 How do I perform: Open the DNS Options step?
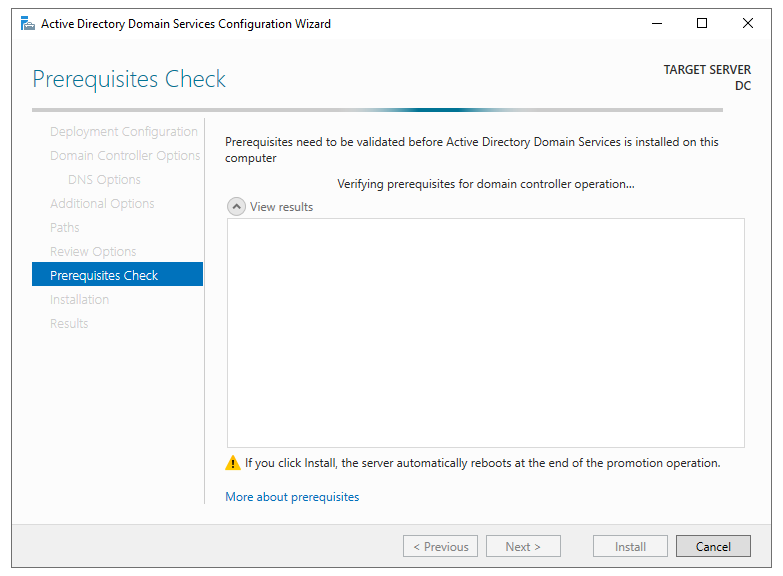[104, 179]
